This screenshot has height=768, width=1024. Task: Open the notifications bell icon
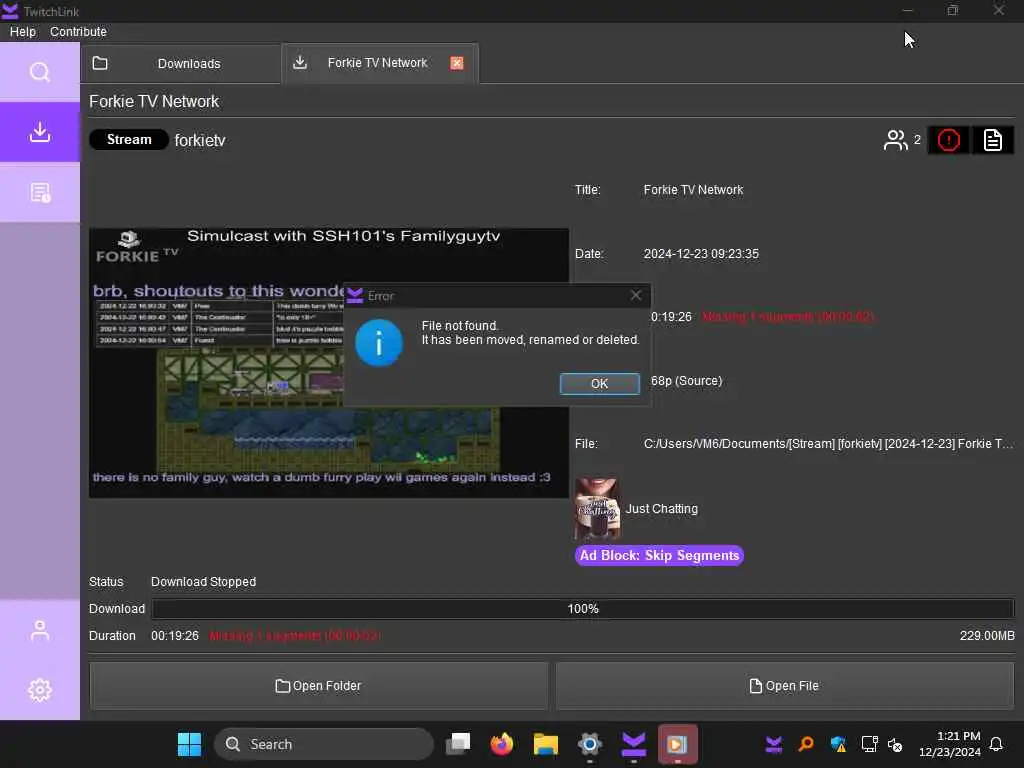point(996,744)
